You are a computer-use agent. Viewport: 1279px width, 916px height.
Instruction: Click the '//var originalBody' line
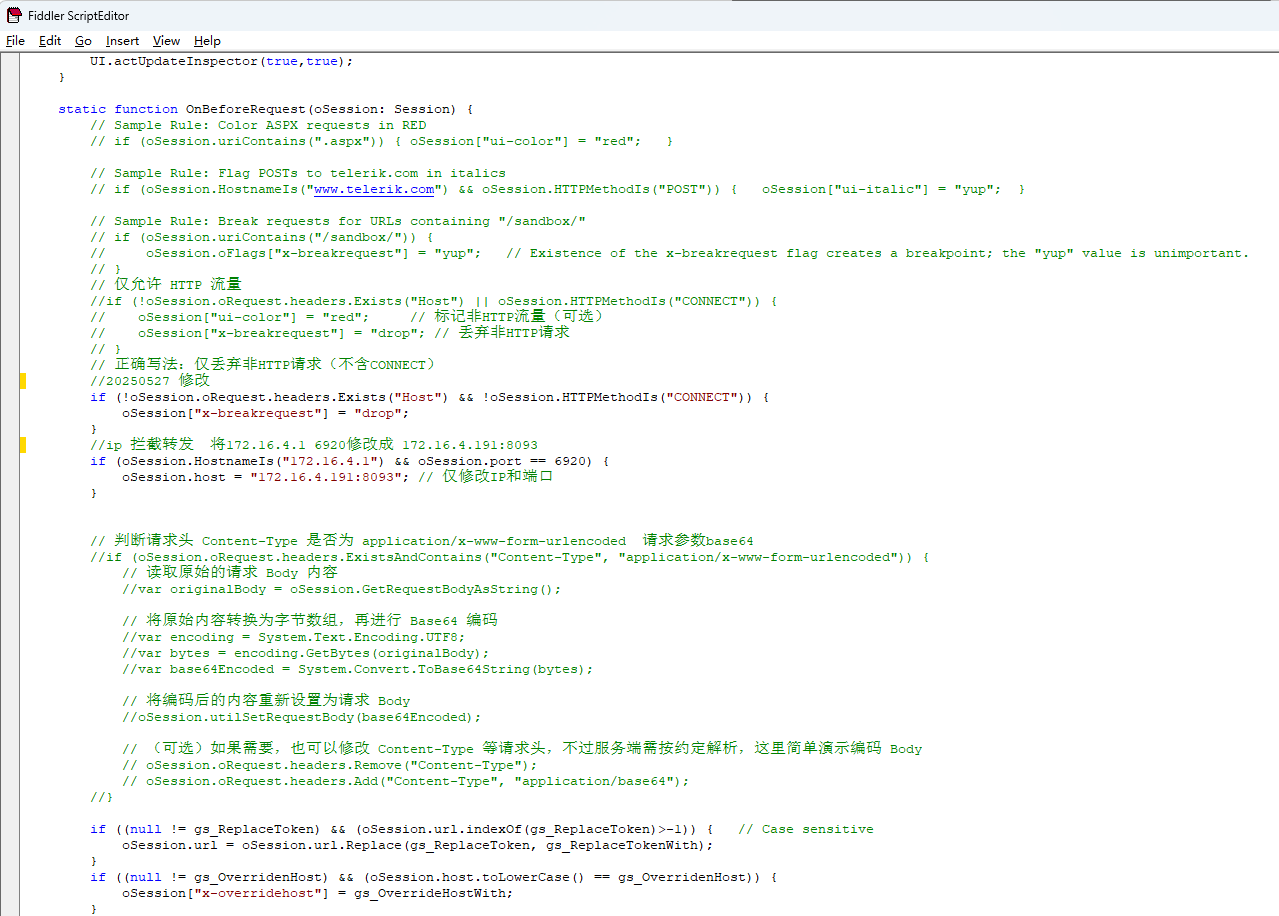pyautogui.click(x=342, y=589)
